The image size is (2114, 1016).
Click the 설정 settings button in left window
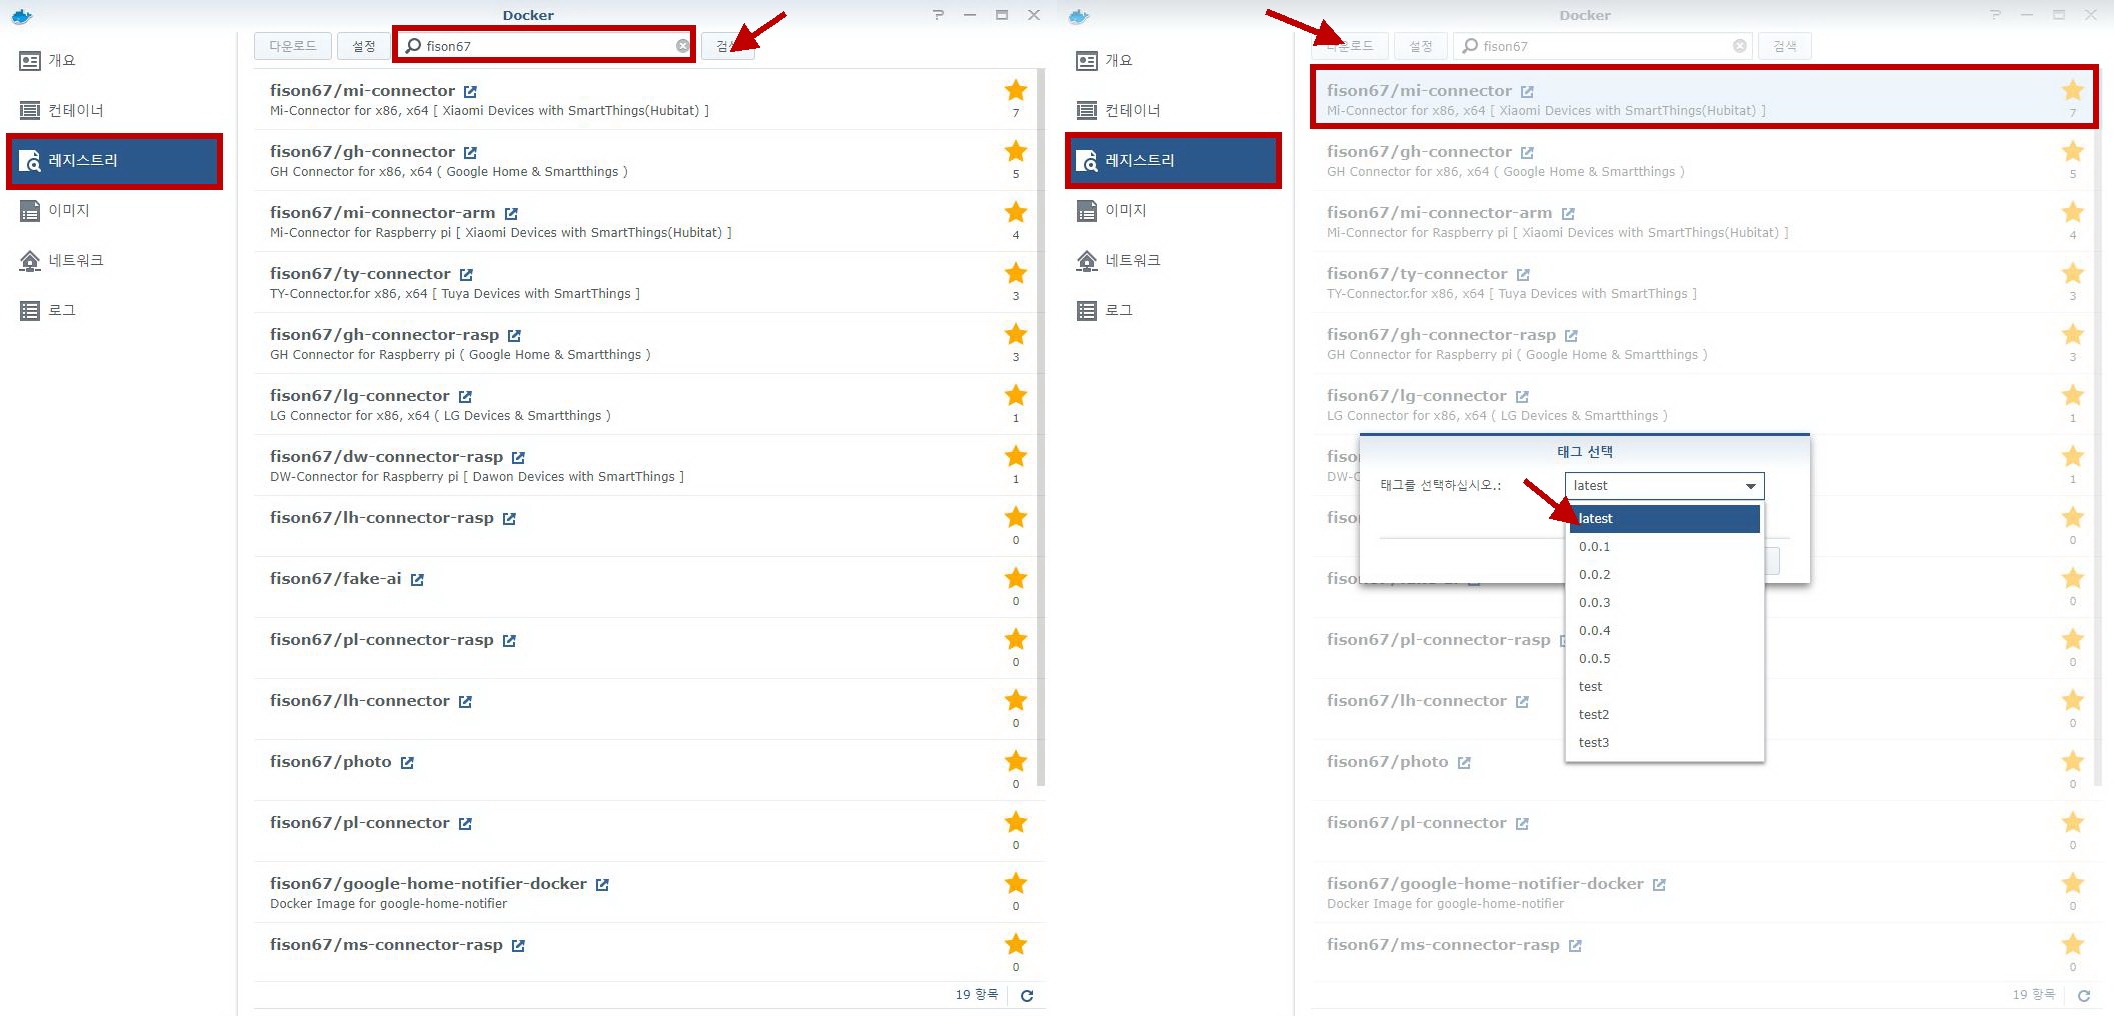tap(364, 46)
